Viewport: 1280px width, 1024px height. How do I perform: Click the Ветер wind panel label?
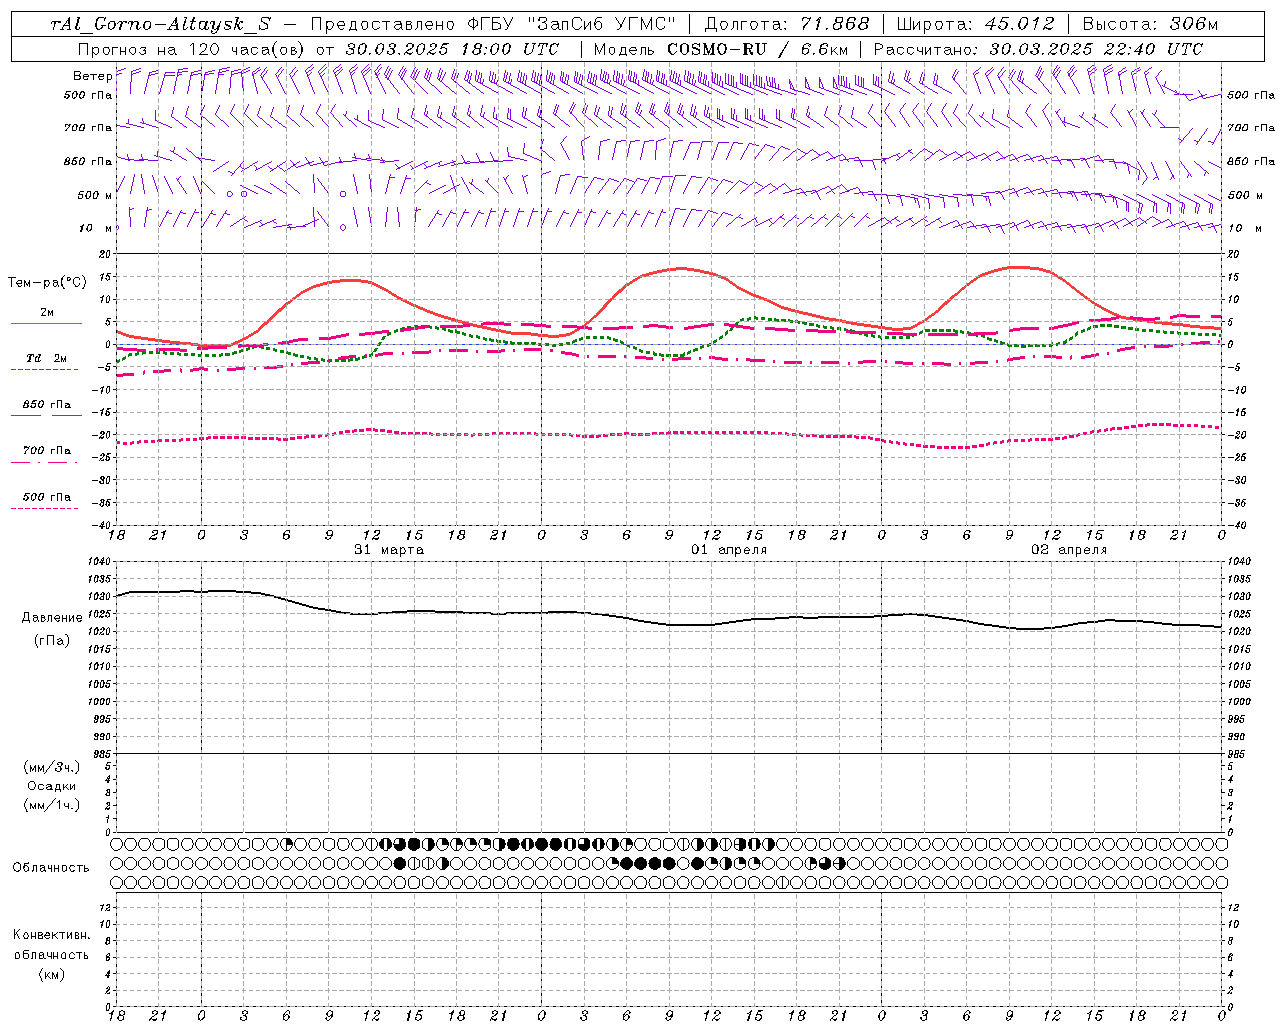[92, 76]
